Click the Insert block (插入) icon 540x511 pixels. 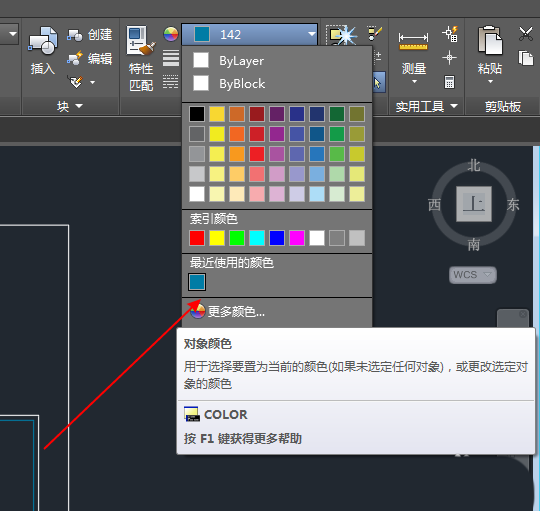point(43,41)
